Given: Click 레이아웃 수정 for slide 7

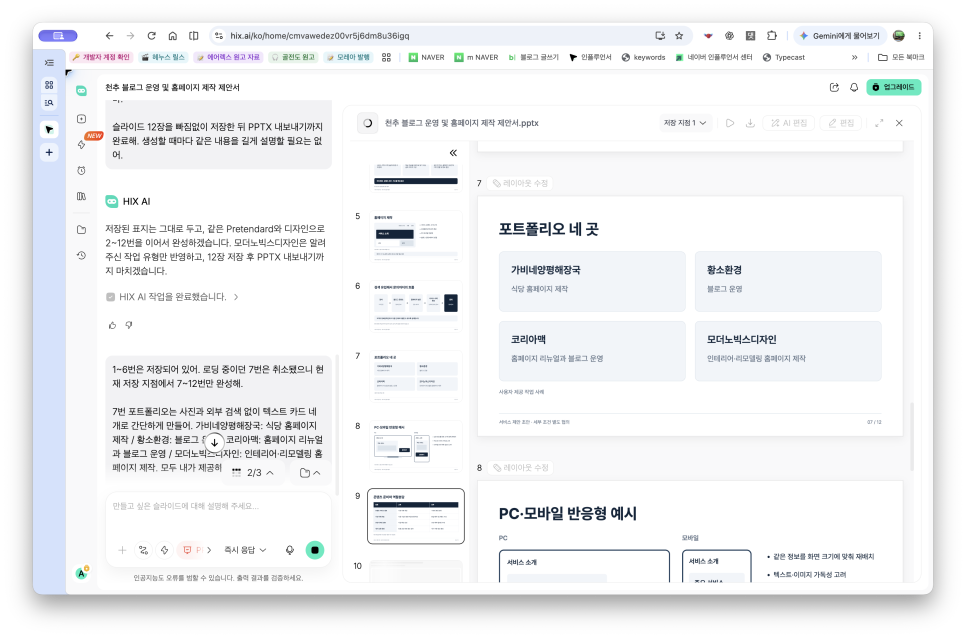Looking at the screenshot, I should tap(520, 184).
